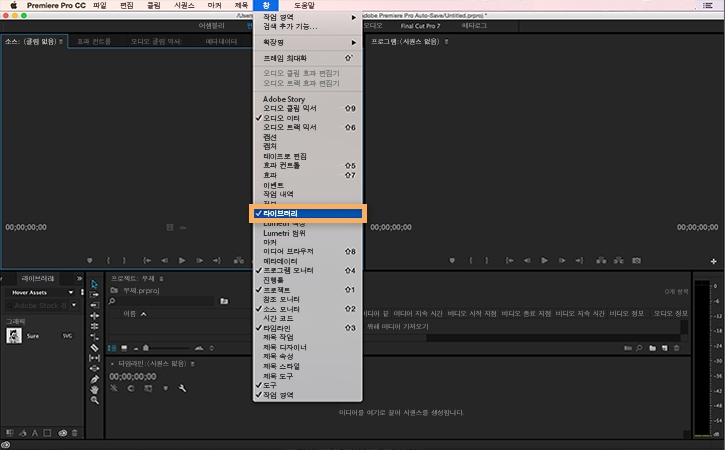Add text style with A icon in Libraries
This screenshot has width=725, height=450.
(x=35, y=433)
